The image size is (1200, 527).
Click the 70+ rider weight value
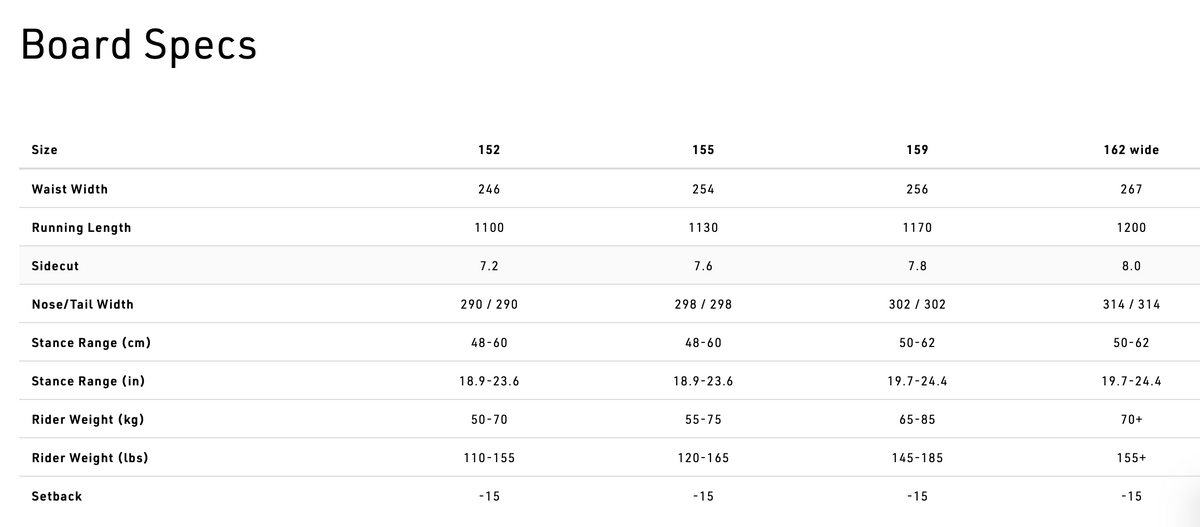click(x=1131, y=419)
